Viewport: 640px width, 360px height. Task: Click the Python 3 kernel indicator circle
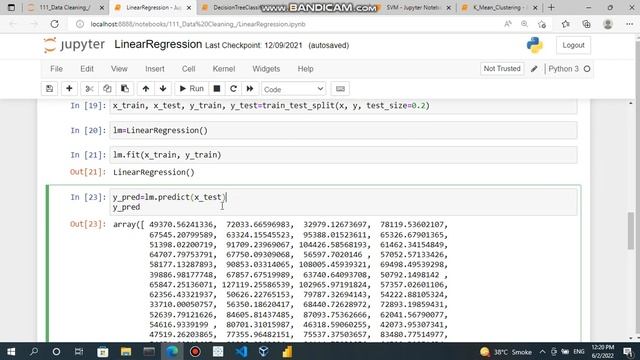587,69
